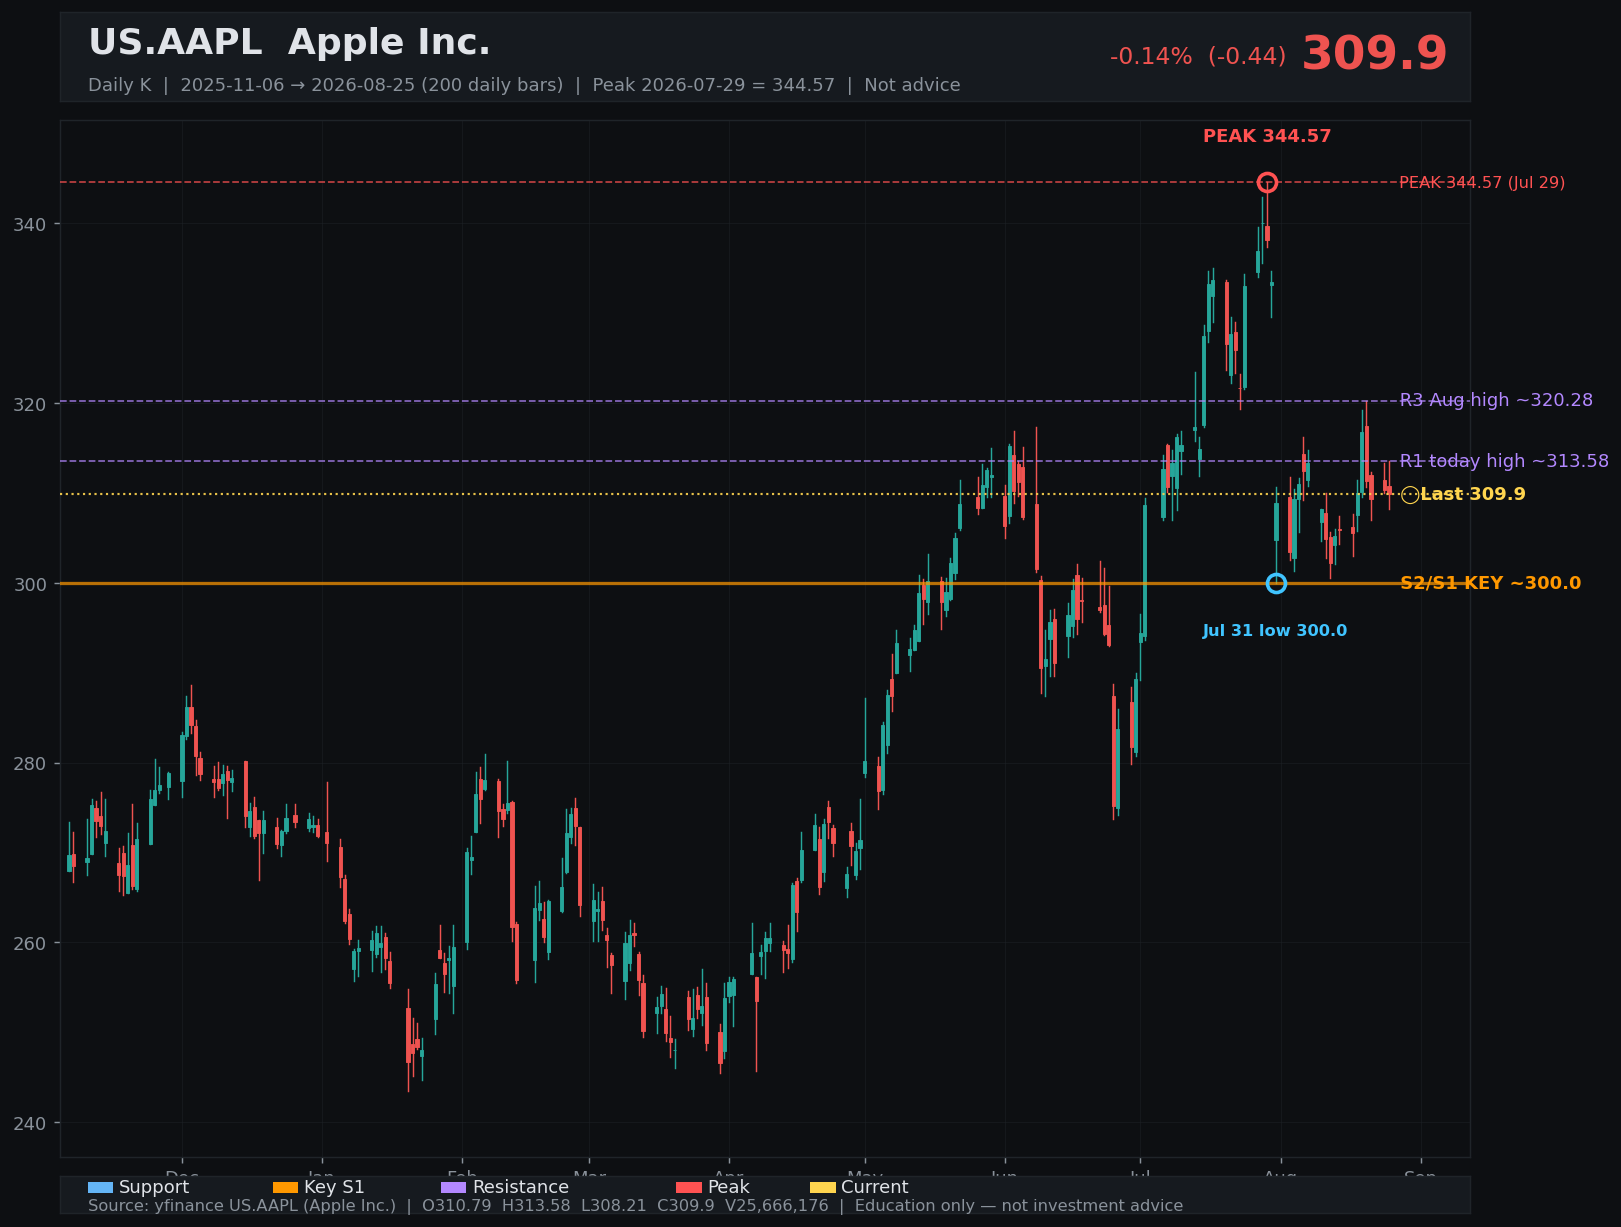This screenshot has width=1621, height=1227.
Task: Click the 'Last 309.9' label
Action: [x=1473, y=494]
